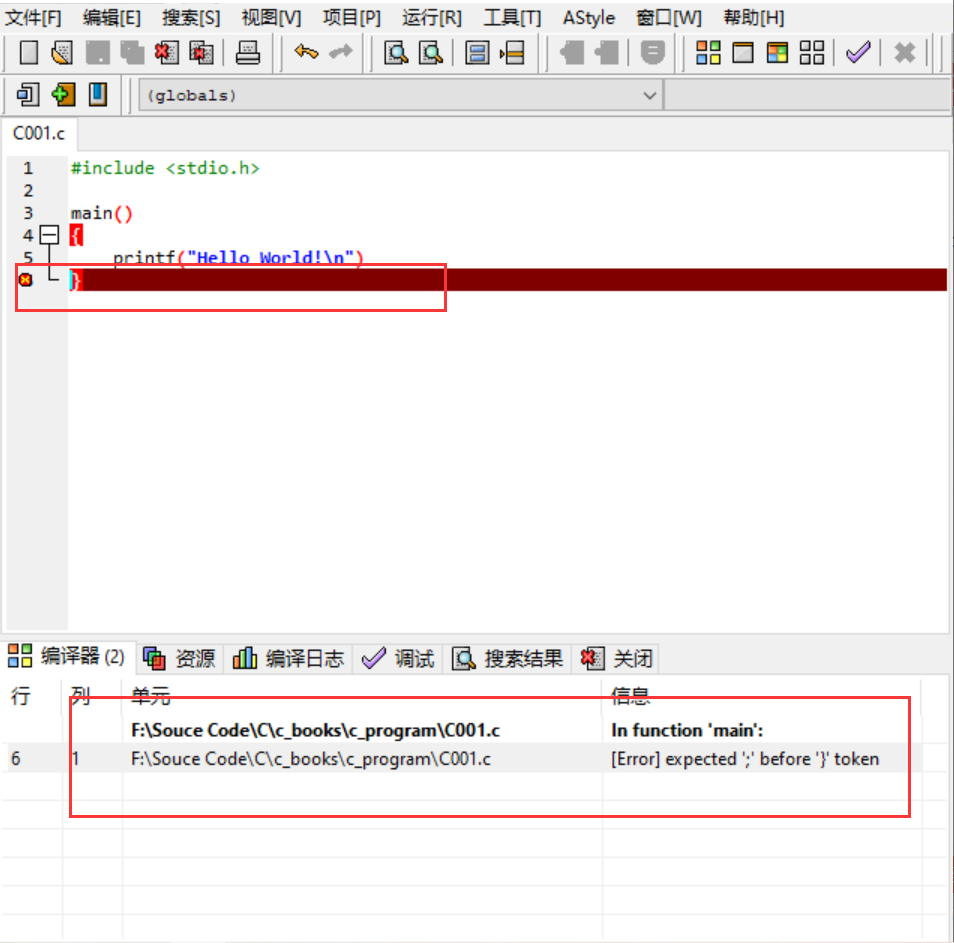Image resolution: width=954 pixels, height=943 pixels.
Task: Open the 窗口[W] menu
Action: pos(669,18)
